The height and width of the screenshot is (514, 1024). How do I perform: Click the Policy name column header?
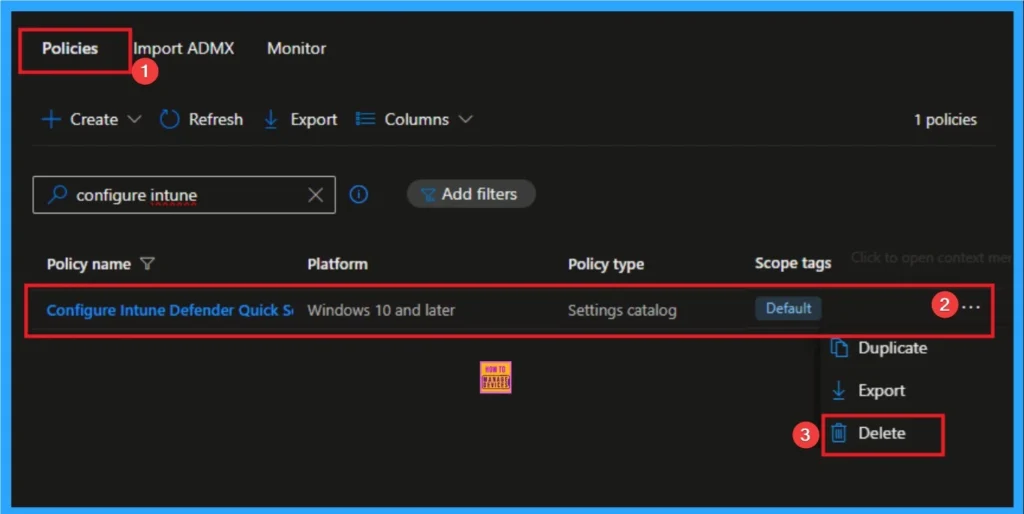pyautogui.click(x=89, y=264)
